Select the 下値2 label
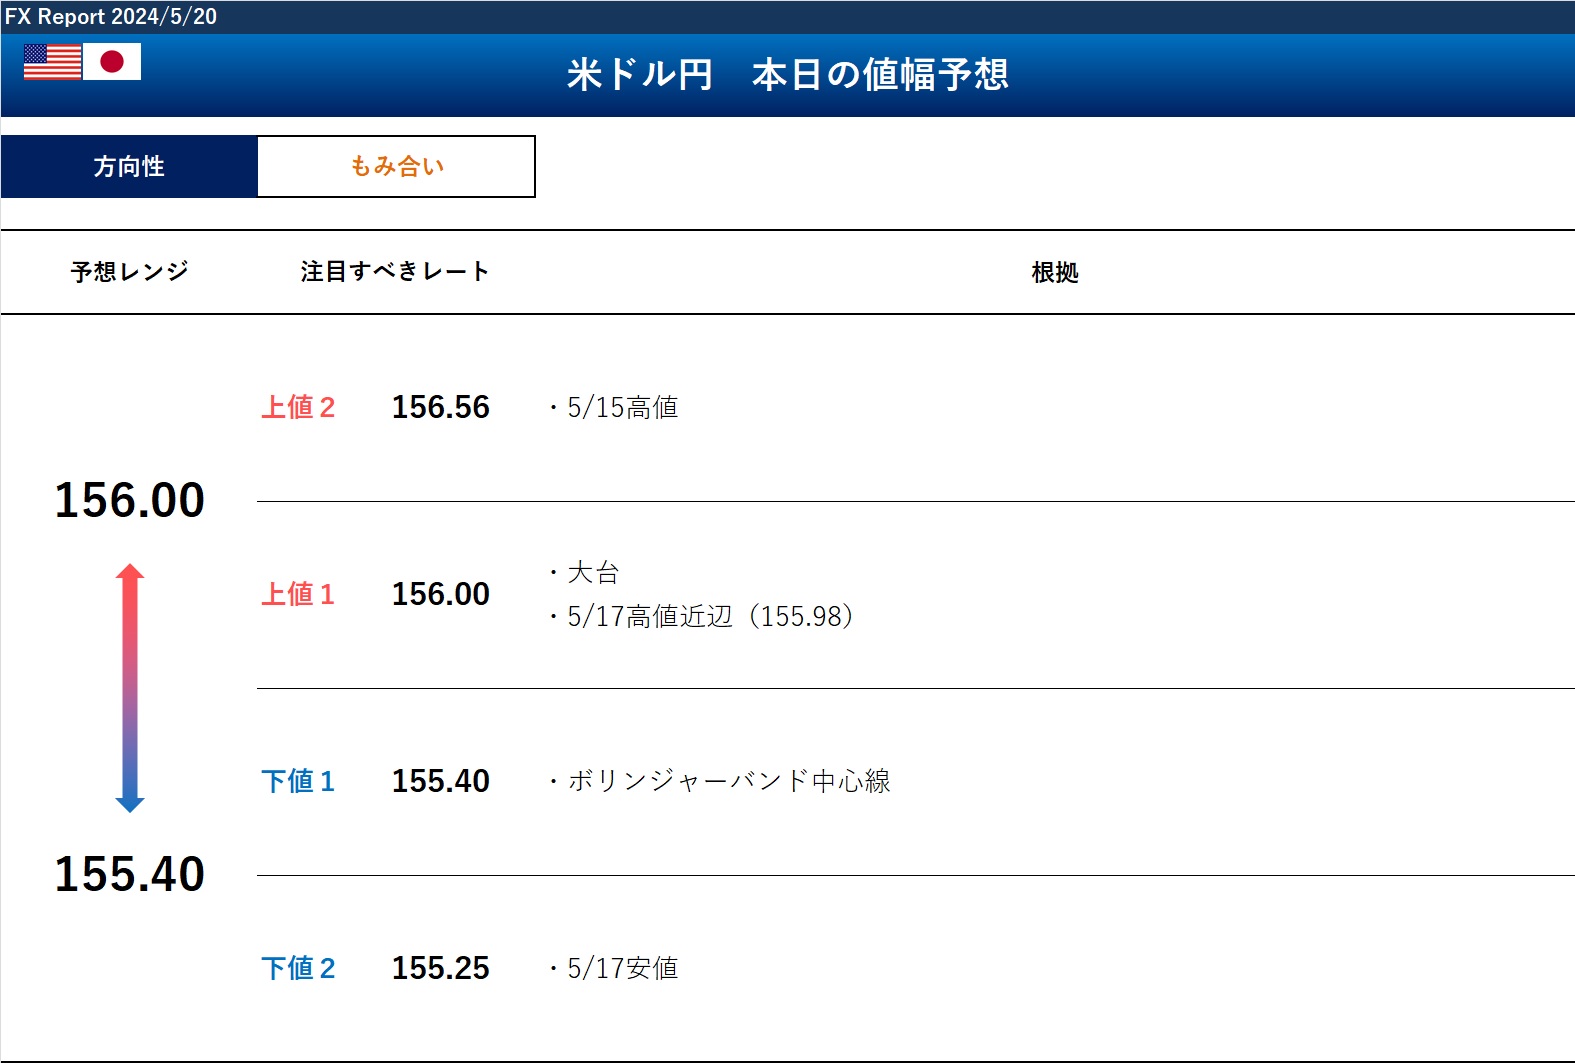 (298, 969)
